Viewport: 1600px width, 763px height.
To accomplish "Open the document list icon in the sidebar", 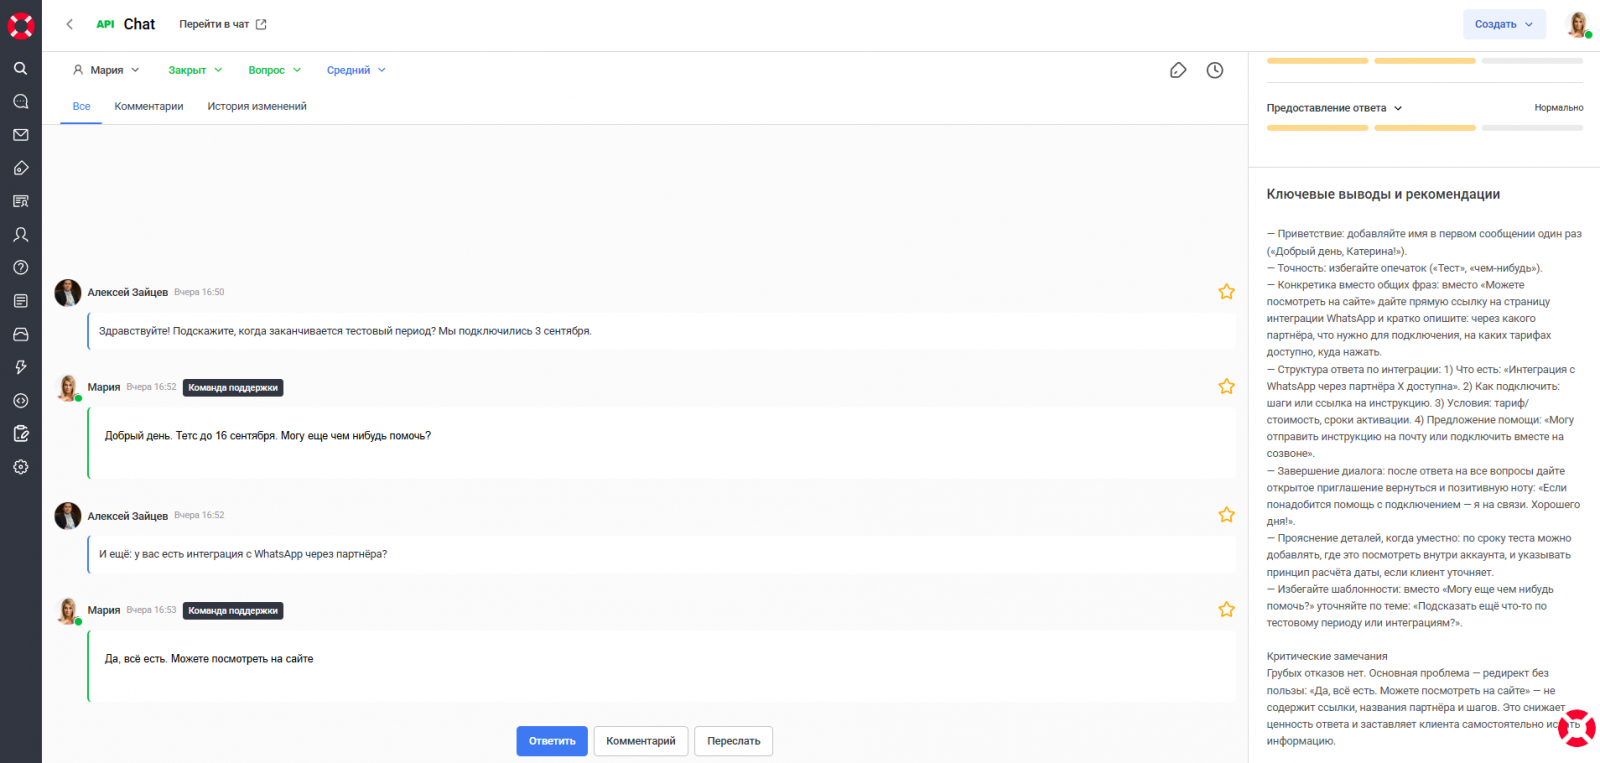I will (21, 301).
